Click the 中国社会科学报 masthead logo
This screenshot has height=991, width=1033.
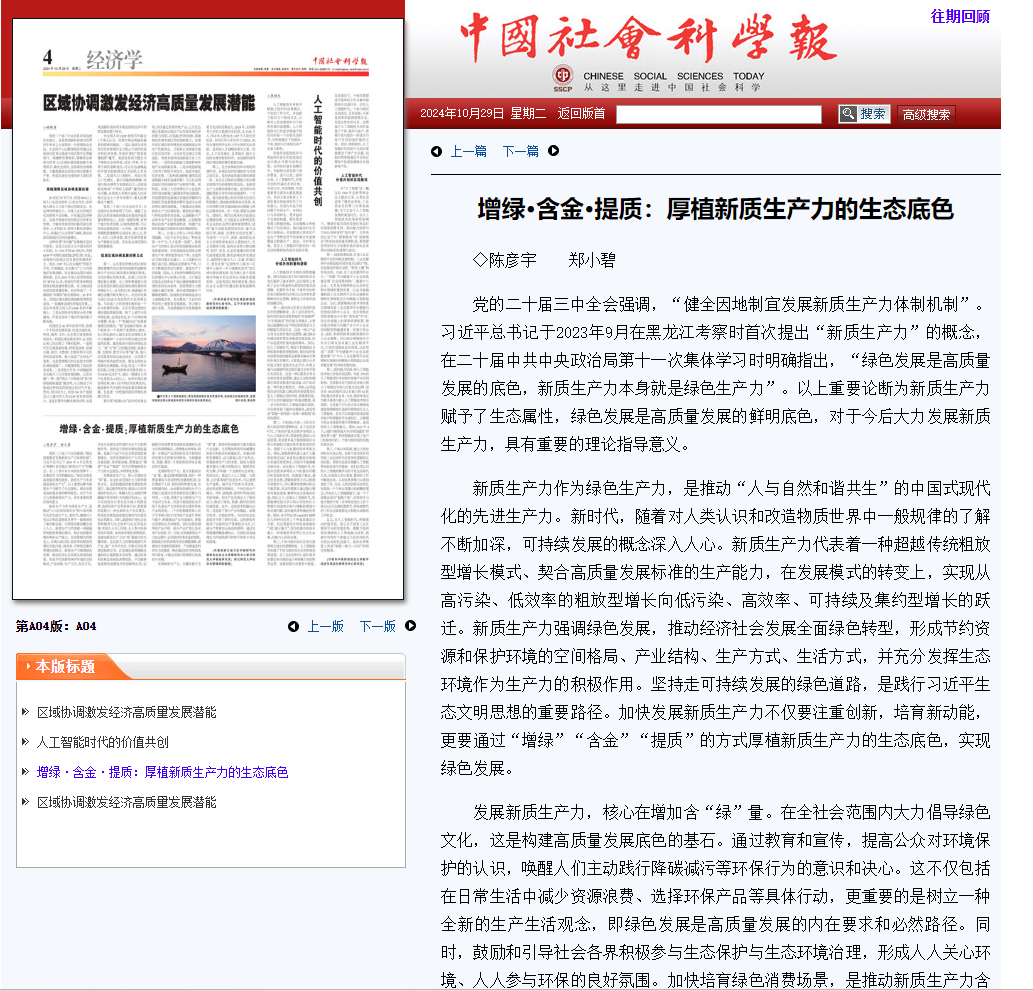(x=648, y=37)
